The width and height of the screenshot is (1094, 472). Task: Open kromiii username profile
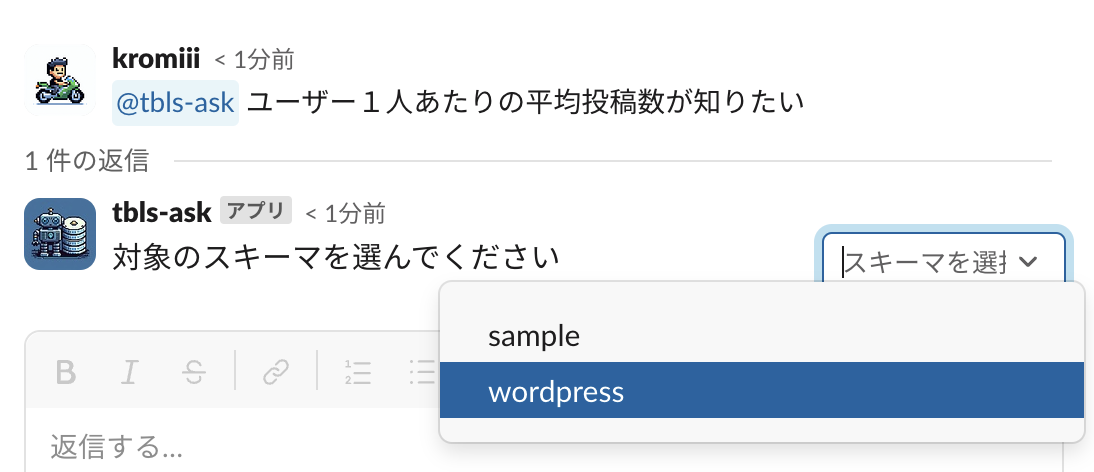coord(157,59)
